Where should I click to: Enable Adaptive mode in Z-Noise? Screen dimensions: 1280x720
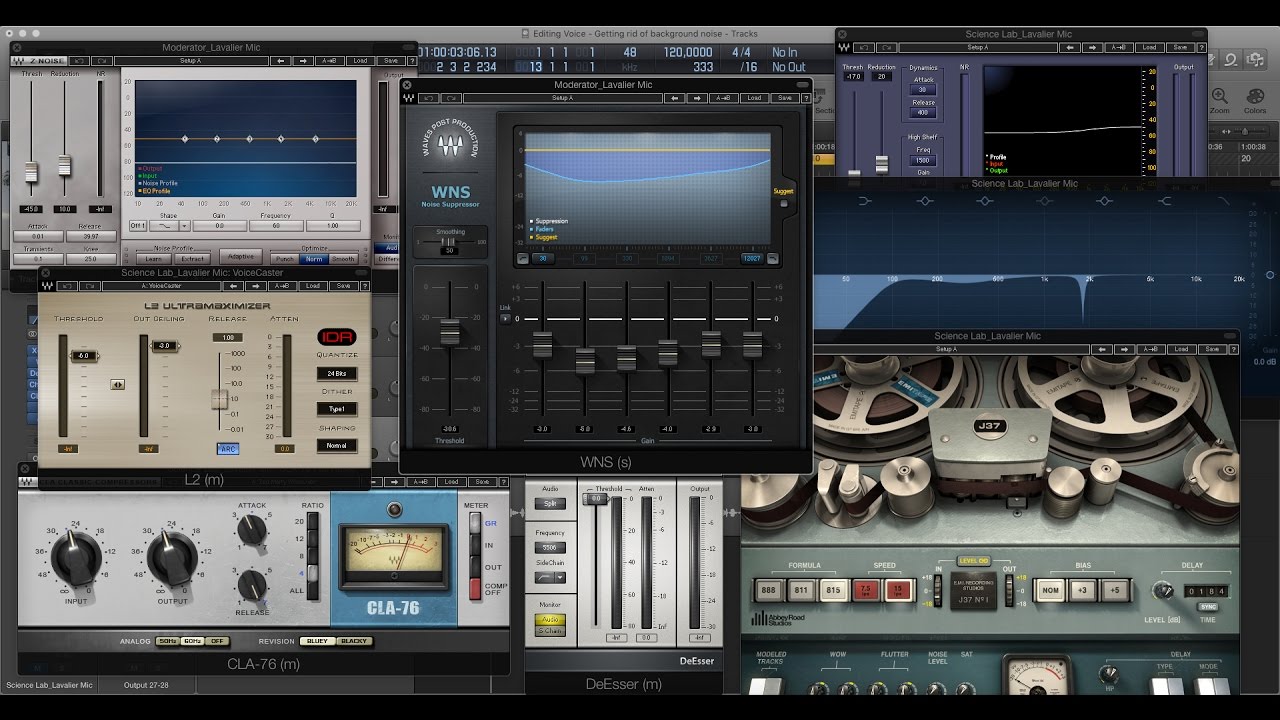[x=240, y=257]
